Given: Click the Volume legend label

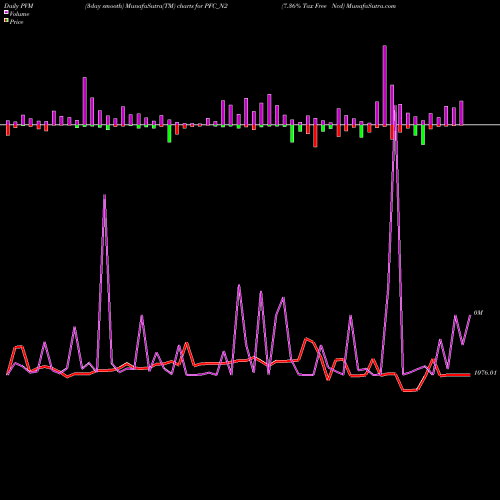Looking at the screenshot, I should click(19, 14).
